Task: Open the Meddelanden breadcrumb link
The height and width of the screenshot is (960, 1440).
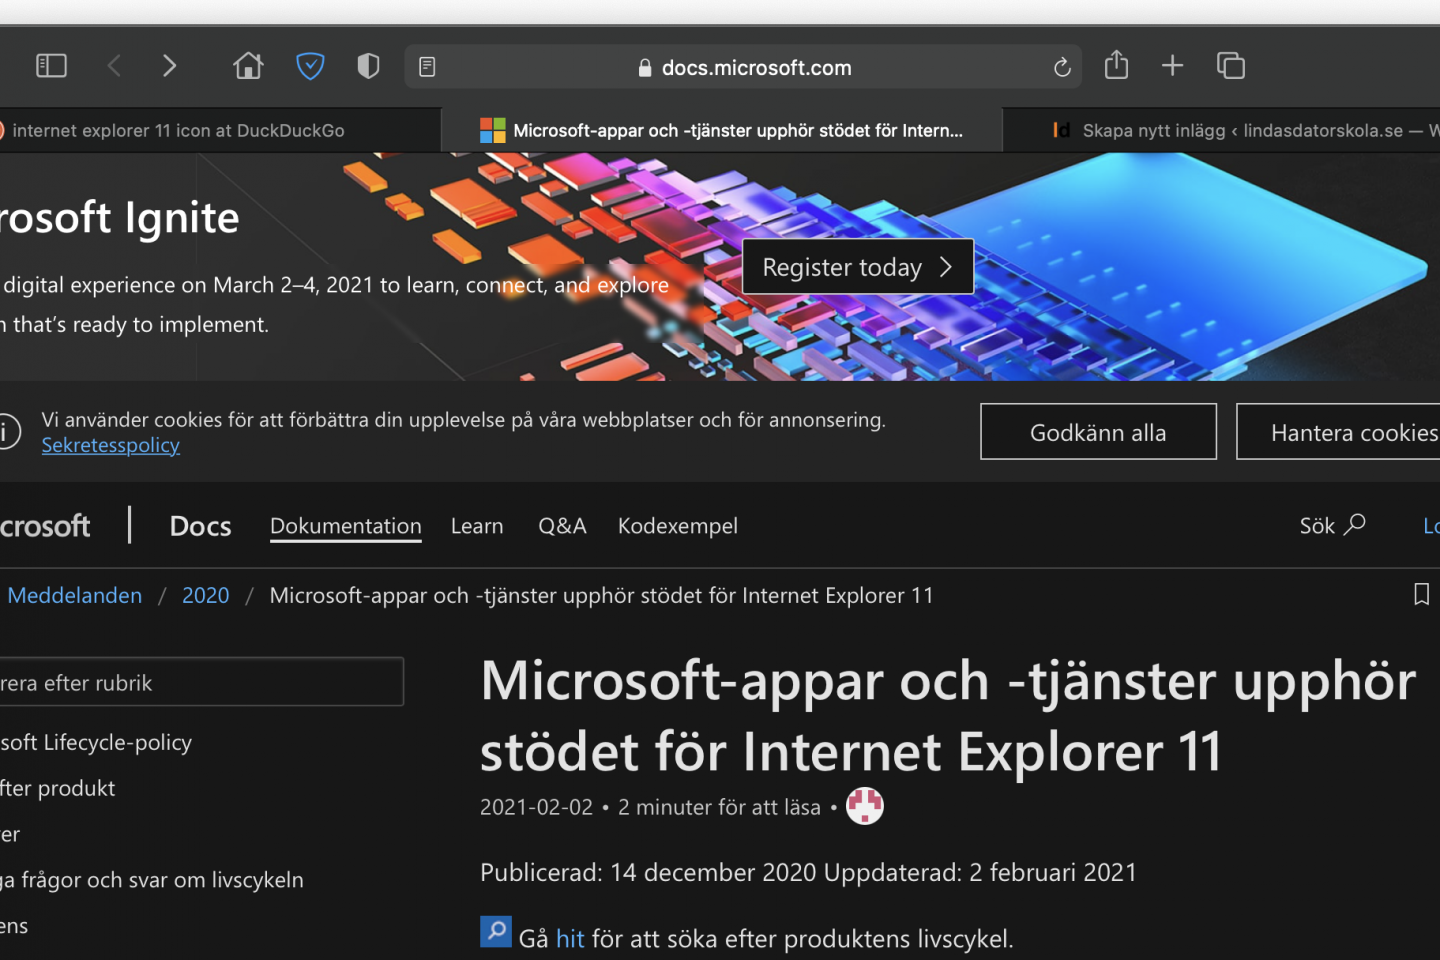Action: point(74,595)
